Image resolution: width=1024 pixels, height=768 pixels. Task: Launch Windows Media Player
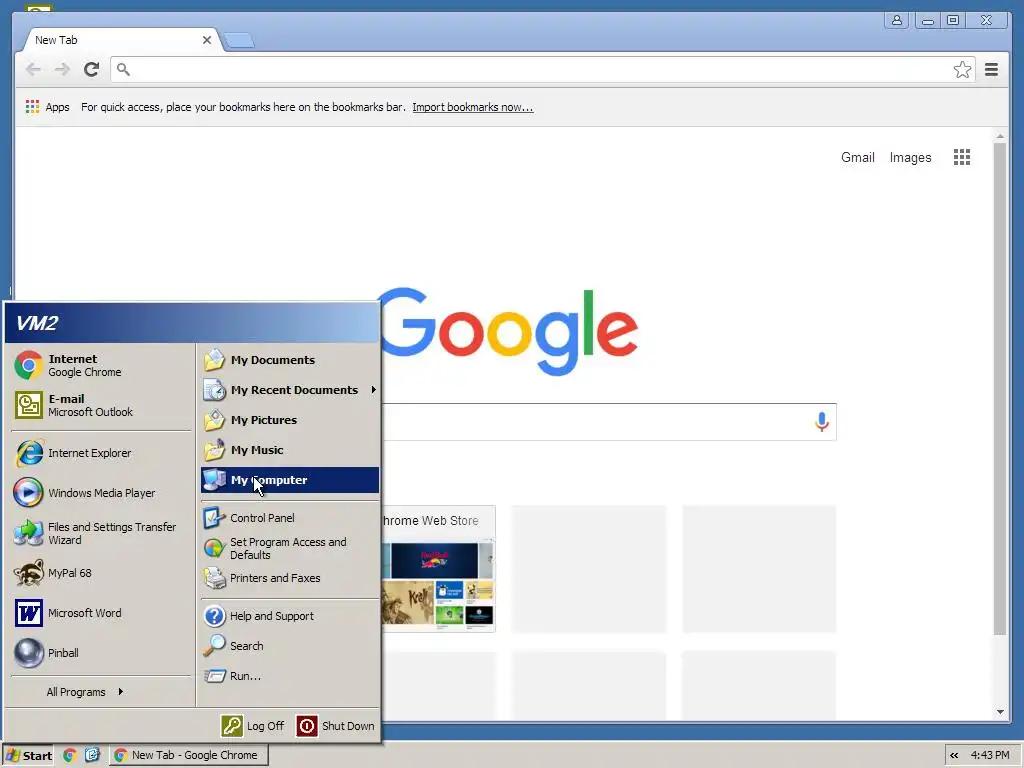(101, 492)
